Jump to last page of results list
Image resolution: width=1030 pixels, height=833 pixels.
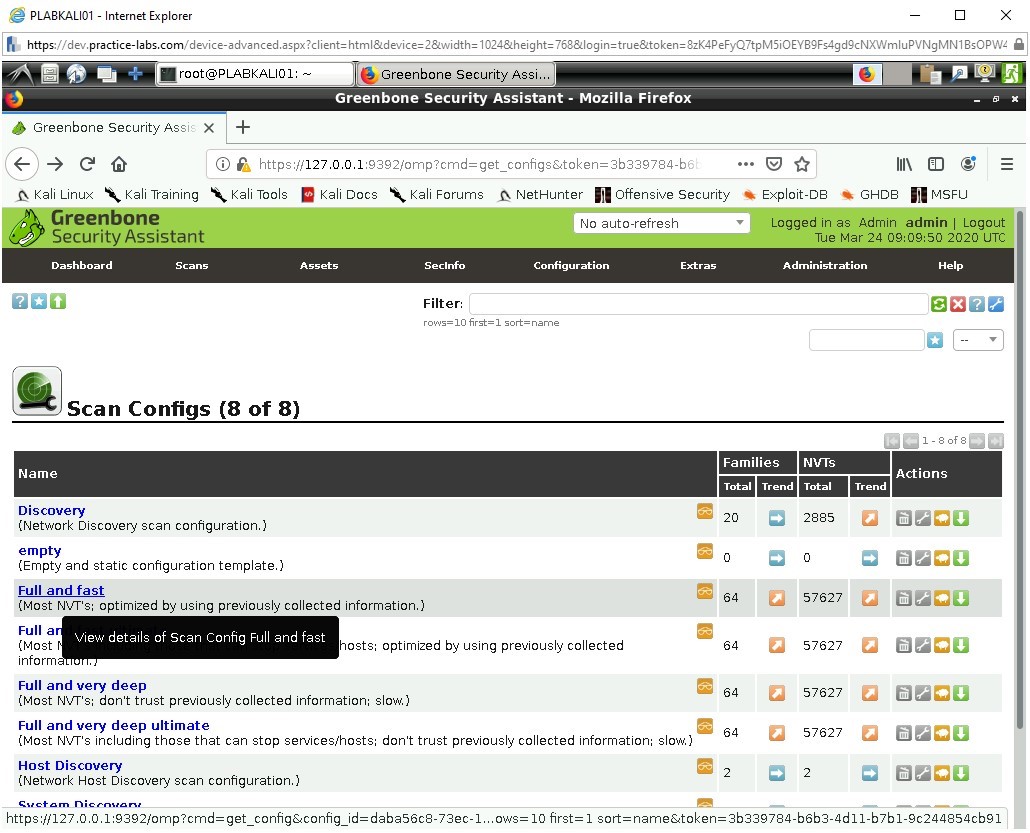995,440
